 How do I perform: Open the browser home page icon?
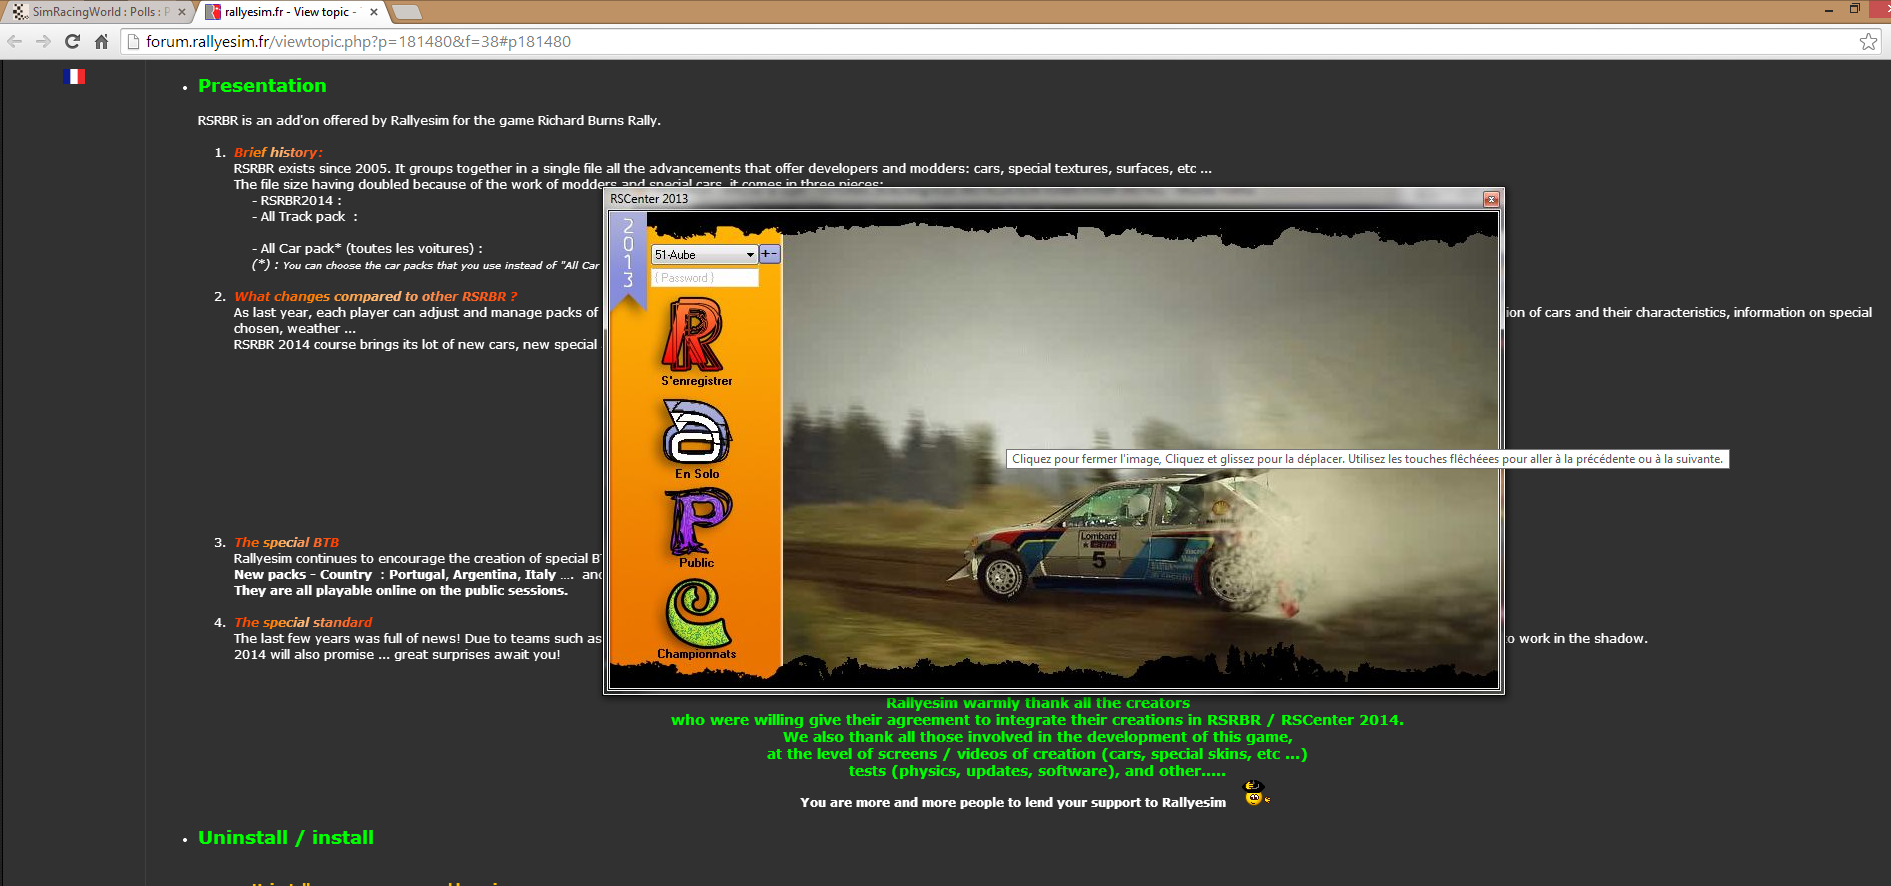(101, 41)
